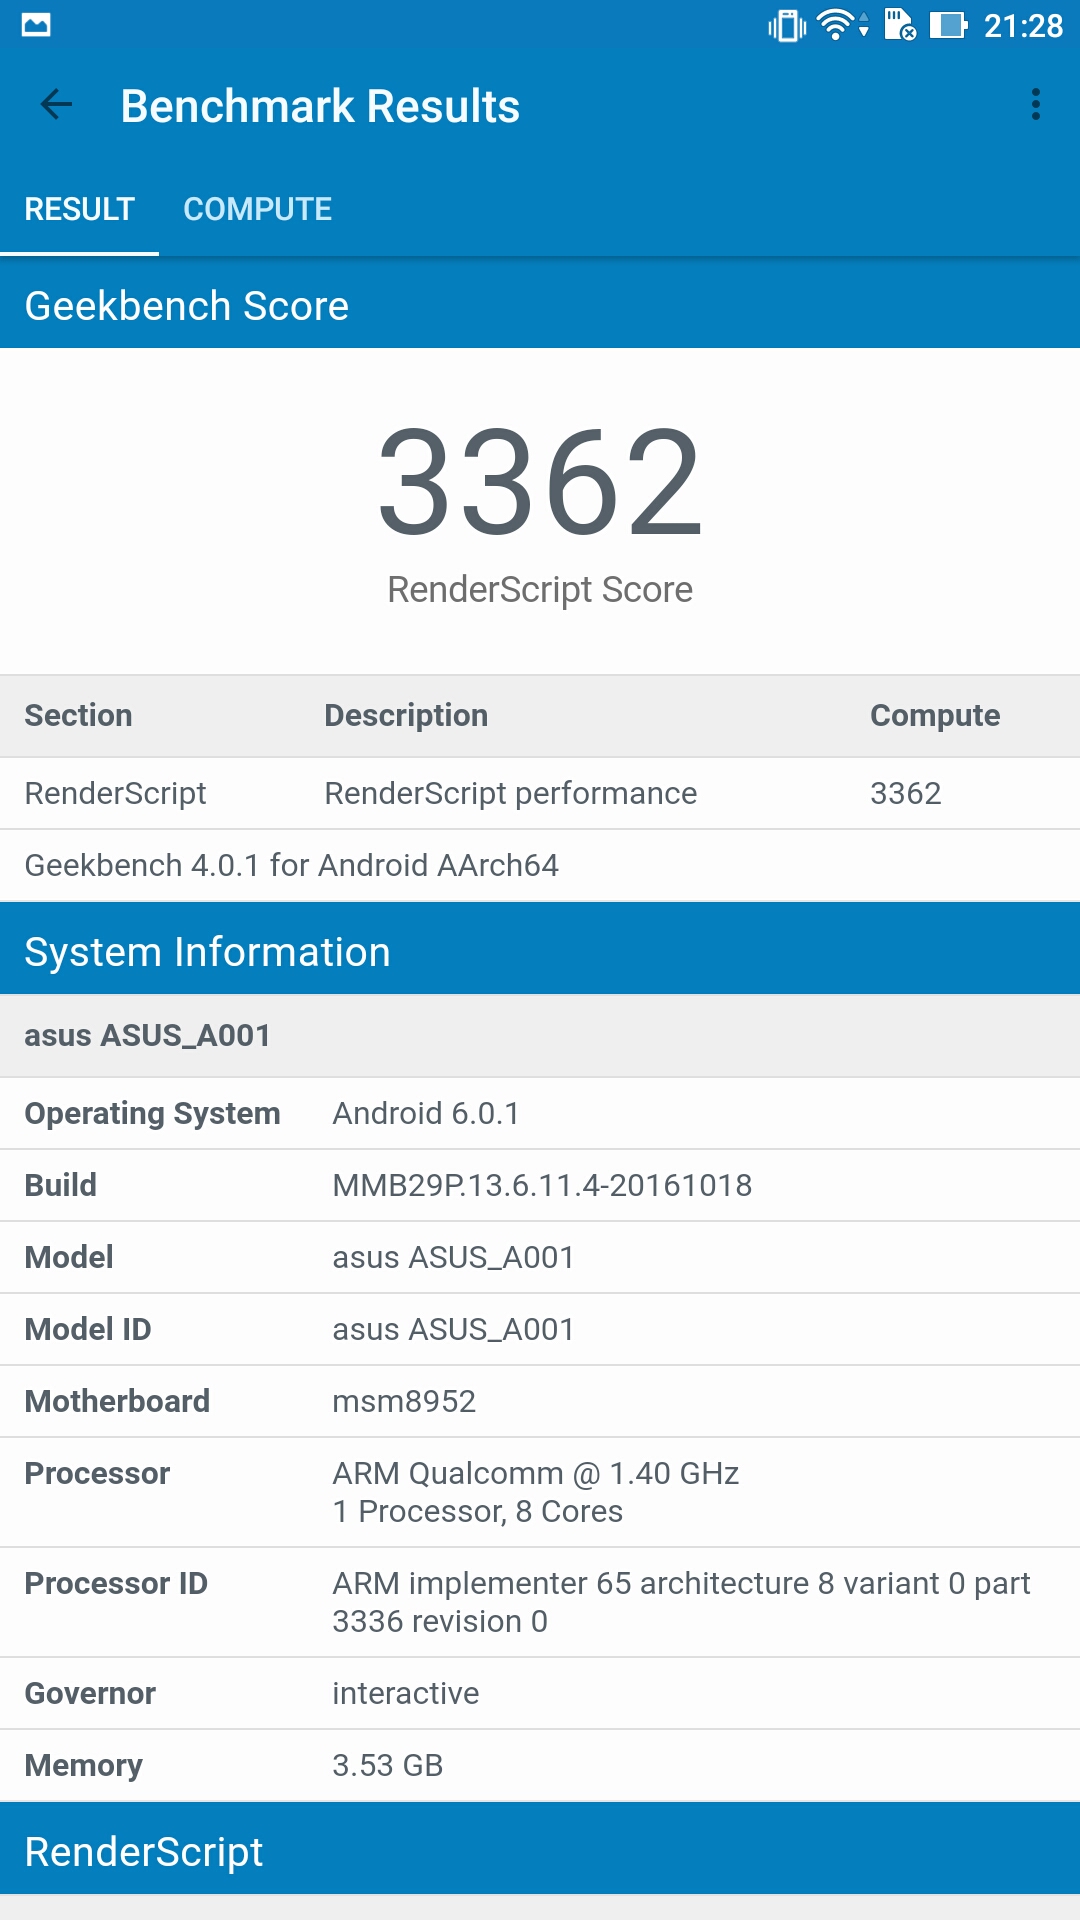Tap the msm8952 motherboard value

point(404,1401)
